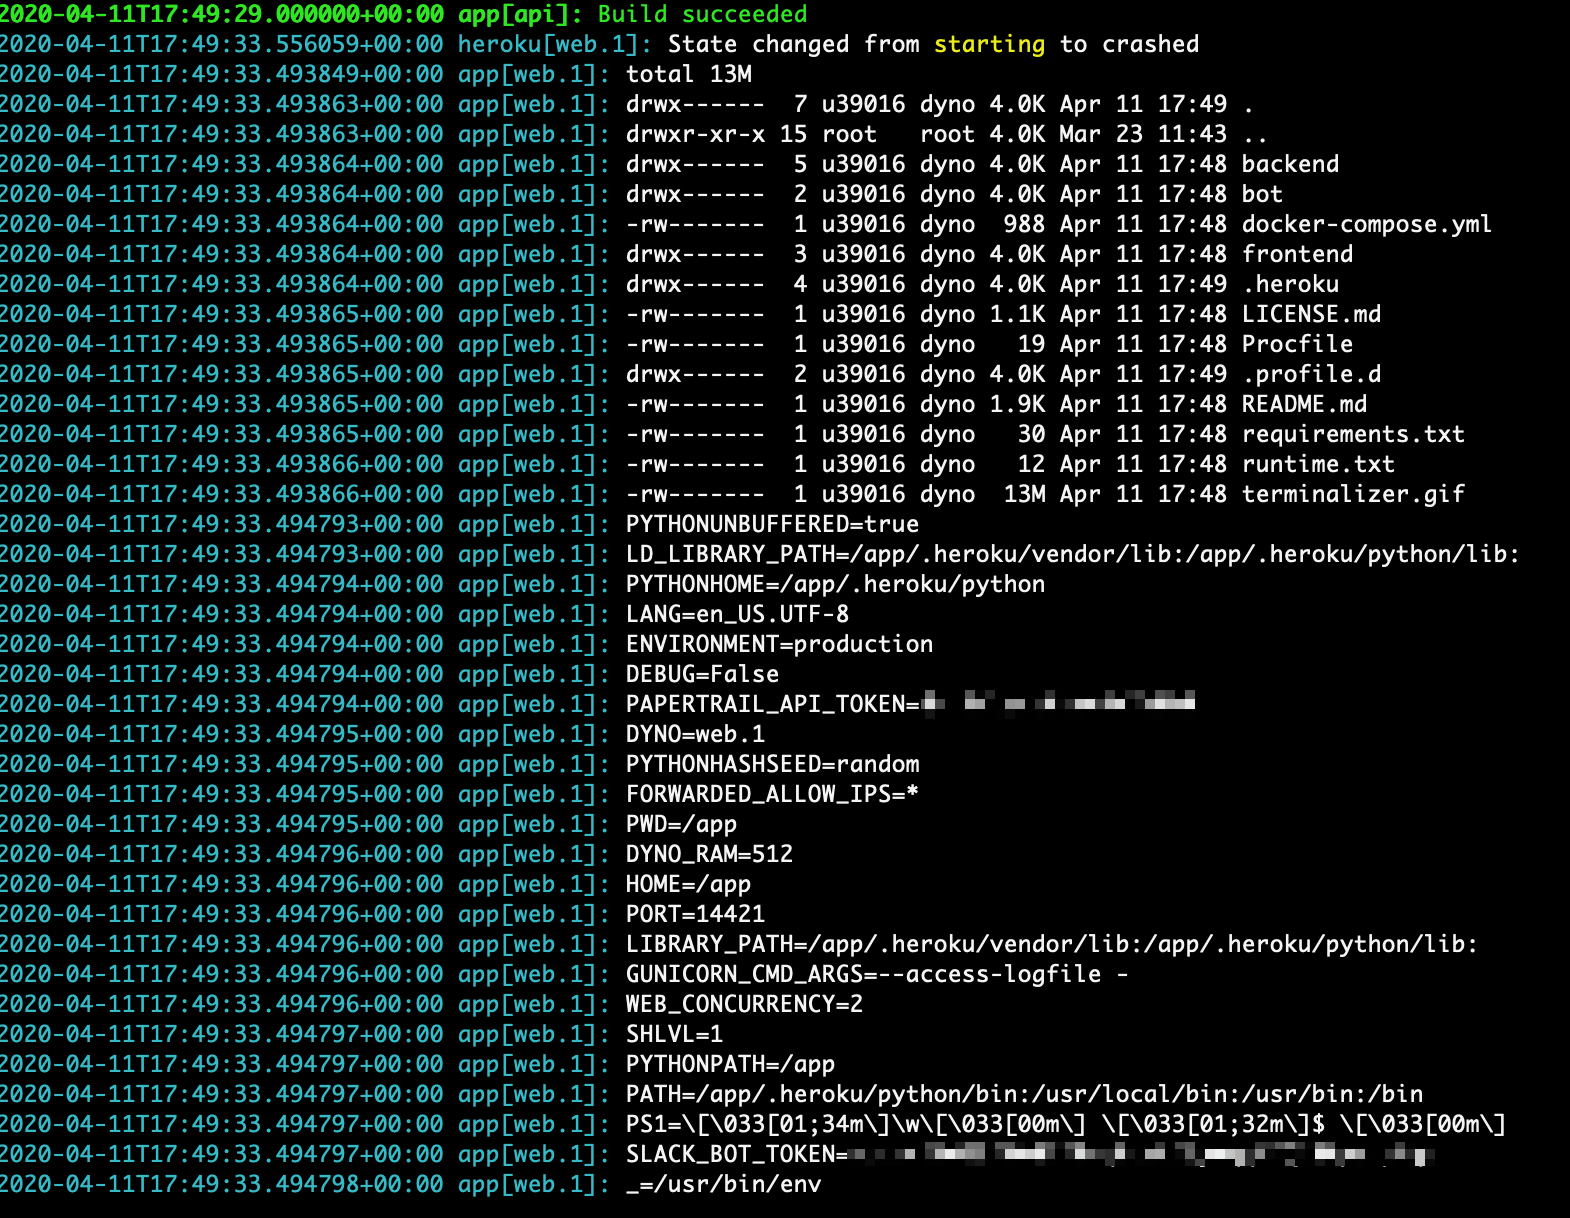Viewport: 1570px width, 1218px height.
Task: Select 'PYTHONHASHSEED=random' variable
Action: point(772,764)
